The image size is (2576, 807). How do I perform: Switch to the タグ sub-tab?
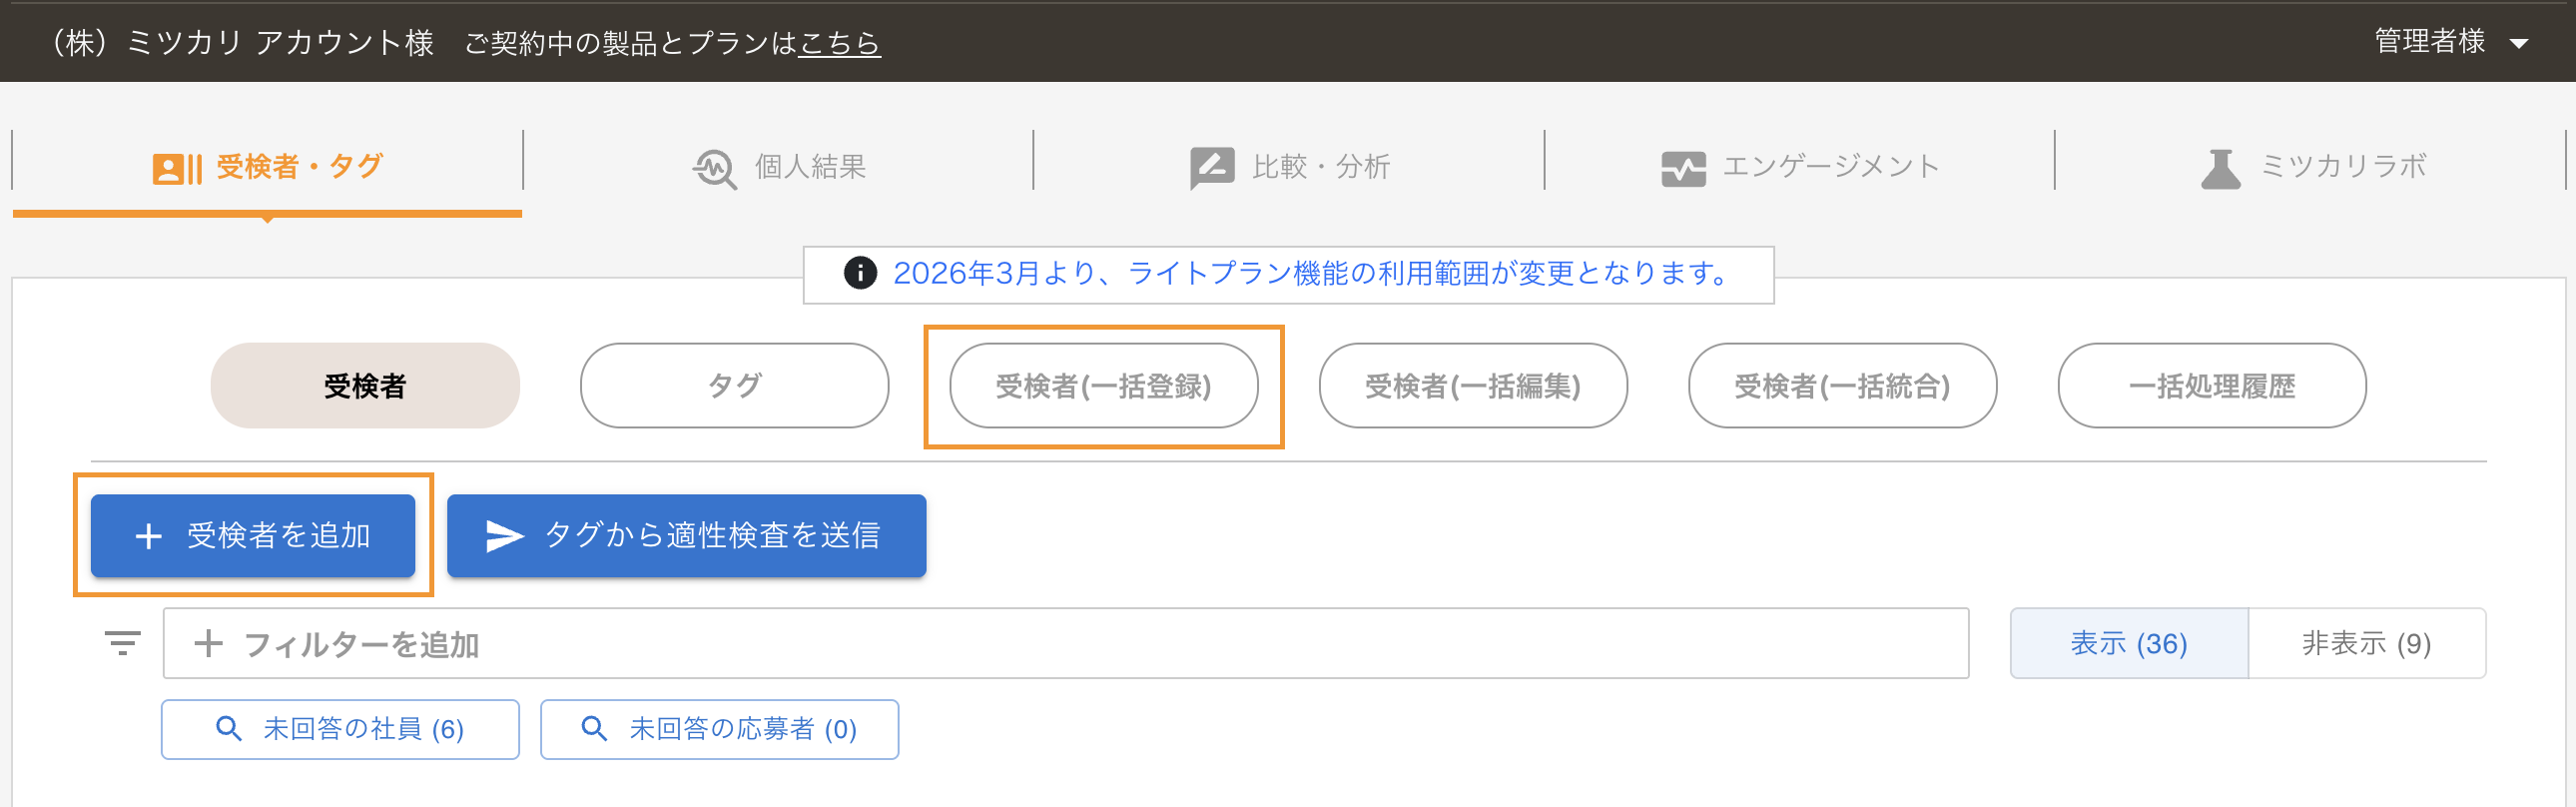coord(735,386)
